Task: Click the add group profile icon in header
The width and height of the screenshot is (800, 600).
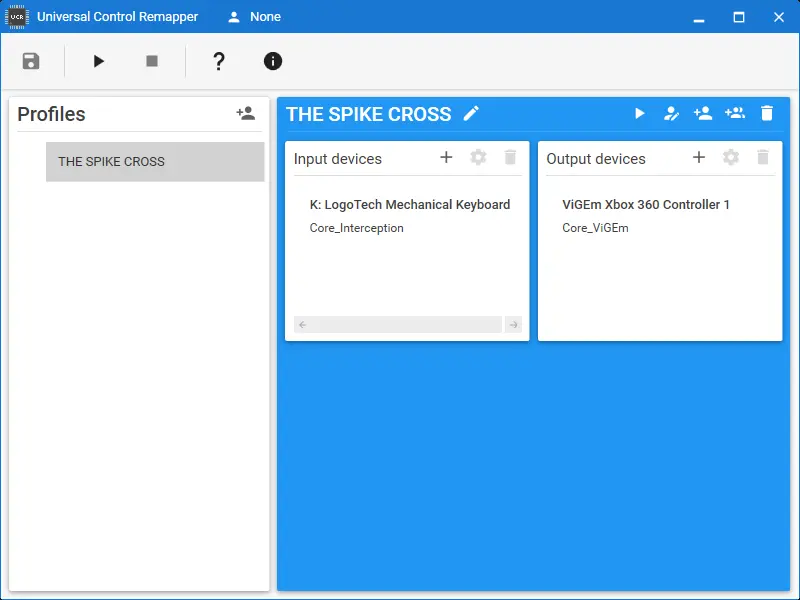Action: (735, 114)
